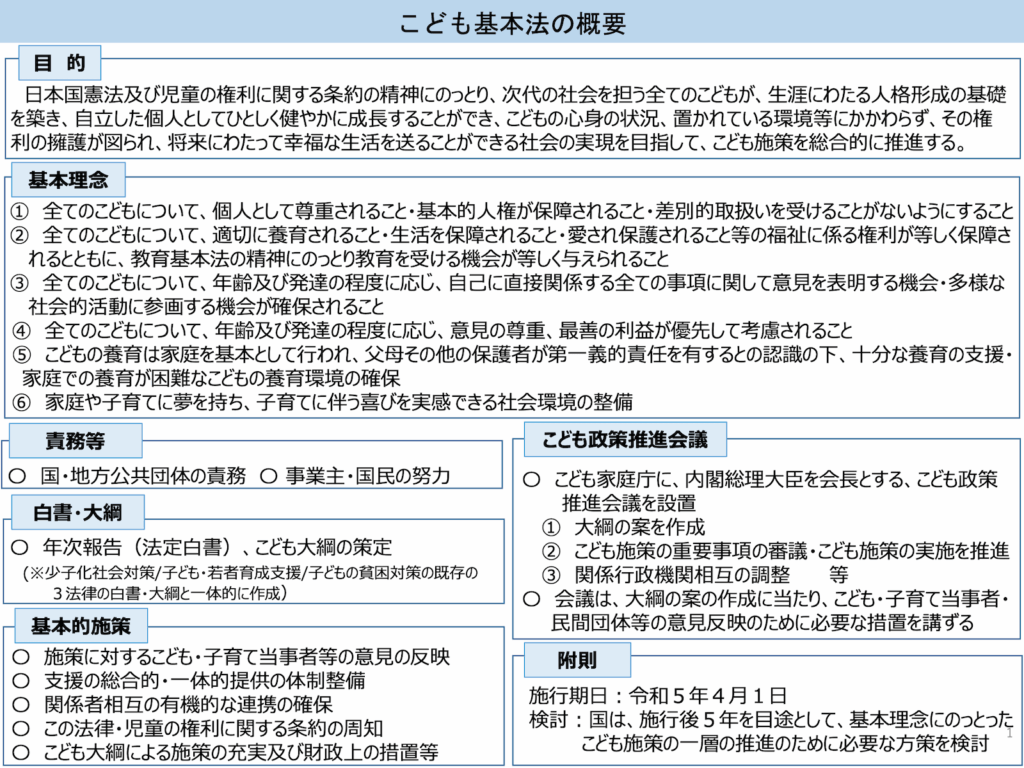Click the 白書・大綱 section label

tap(76, 514)
